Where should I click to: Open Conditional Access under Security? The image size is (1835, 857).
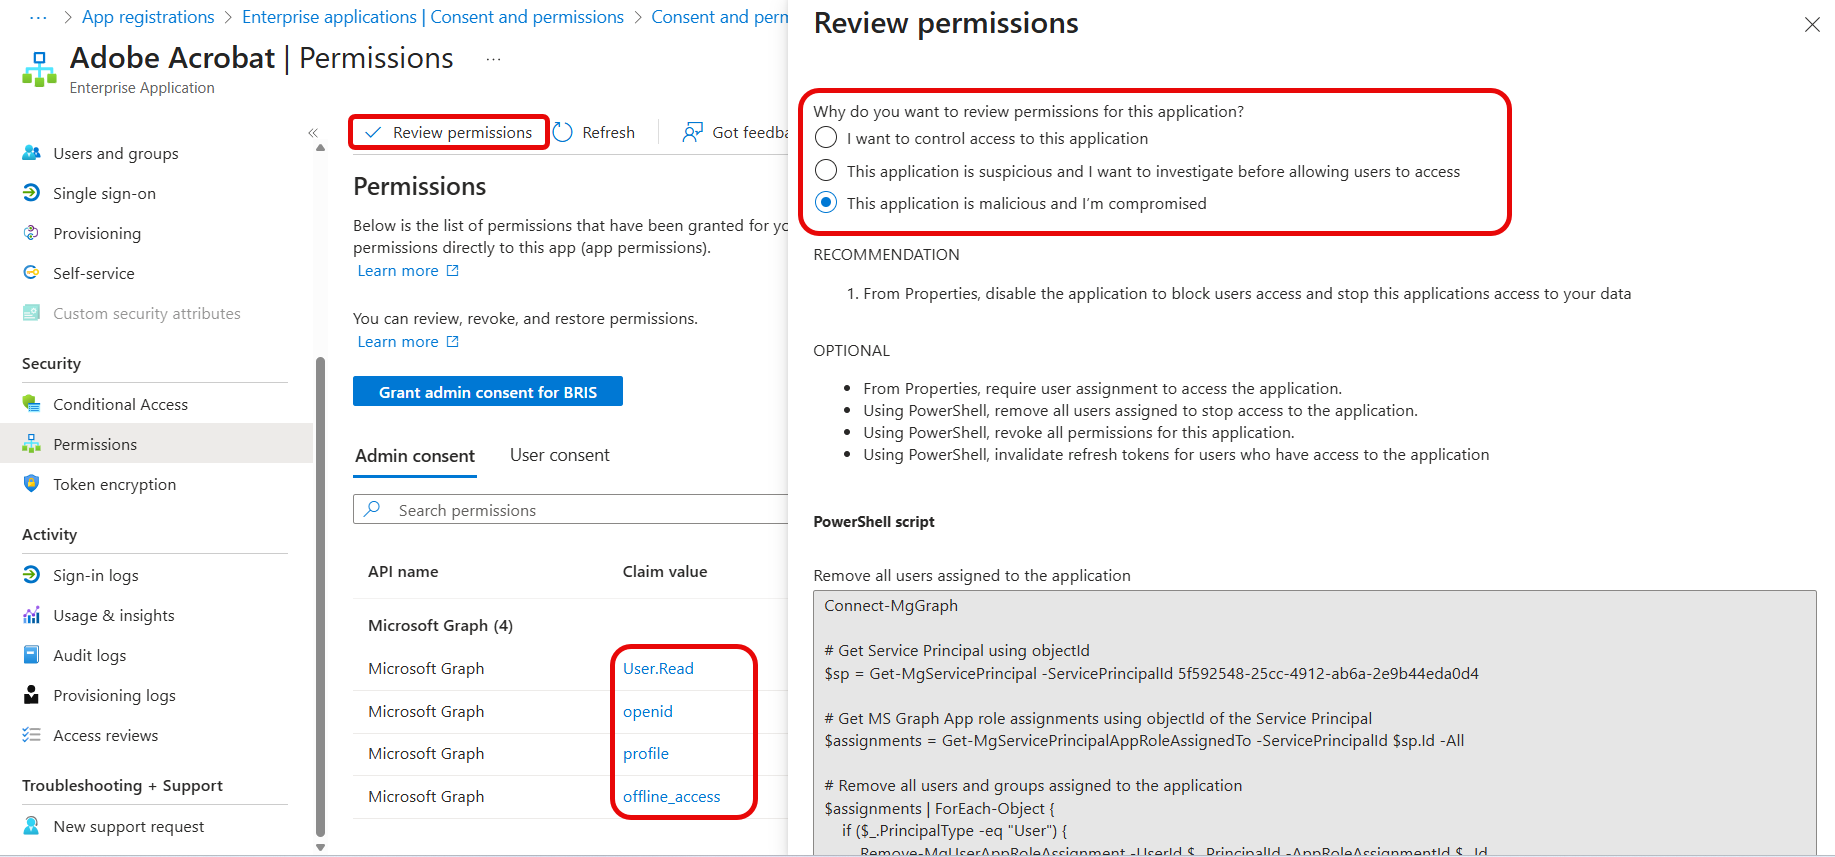[120, 404]
